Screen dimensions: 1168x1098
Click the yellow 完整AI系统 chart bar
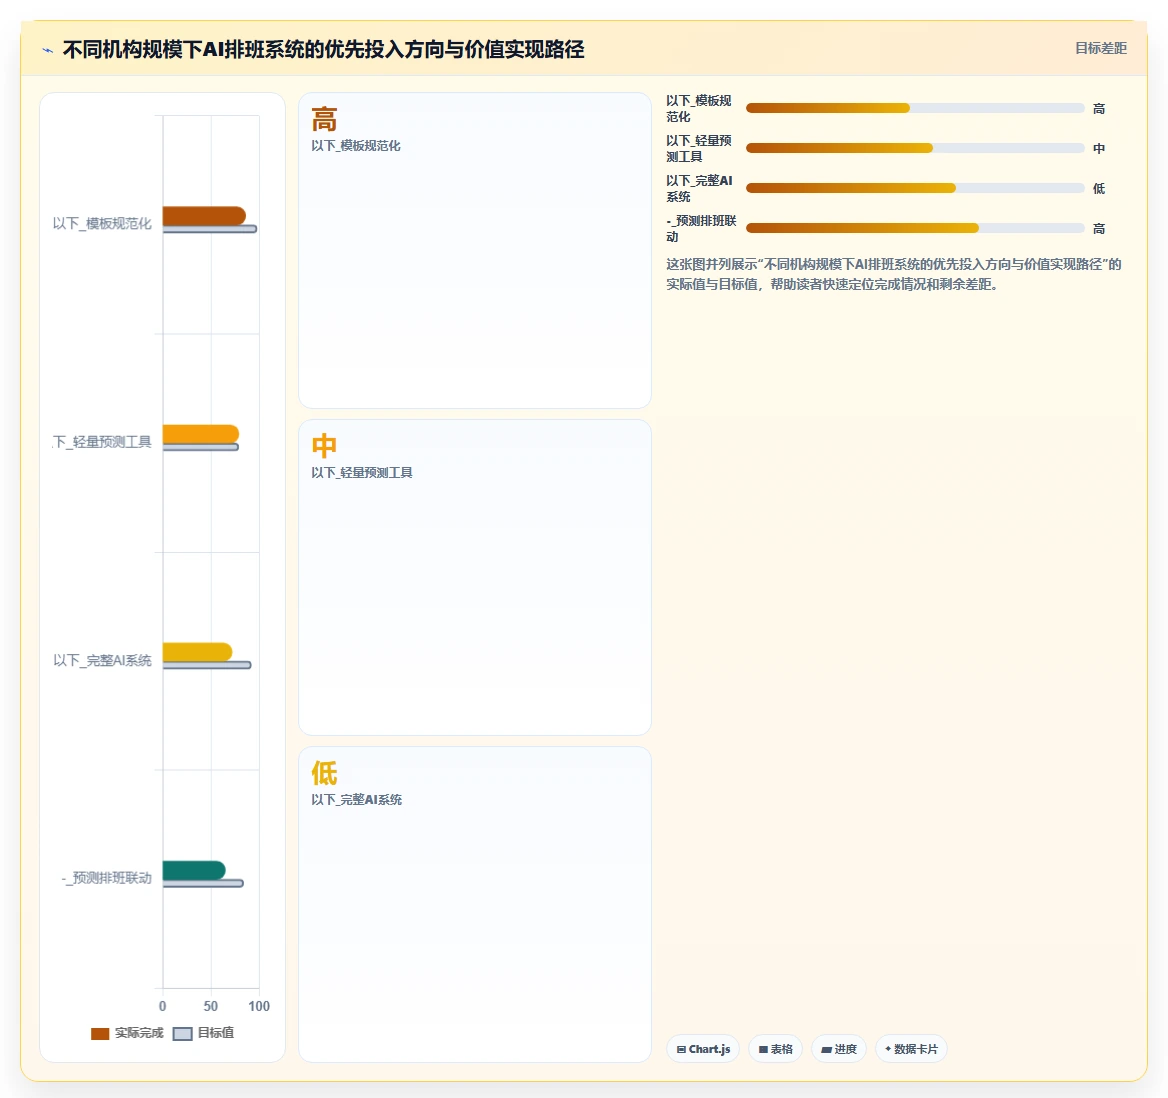(197, 652)
